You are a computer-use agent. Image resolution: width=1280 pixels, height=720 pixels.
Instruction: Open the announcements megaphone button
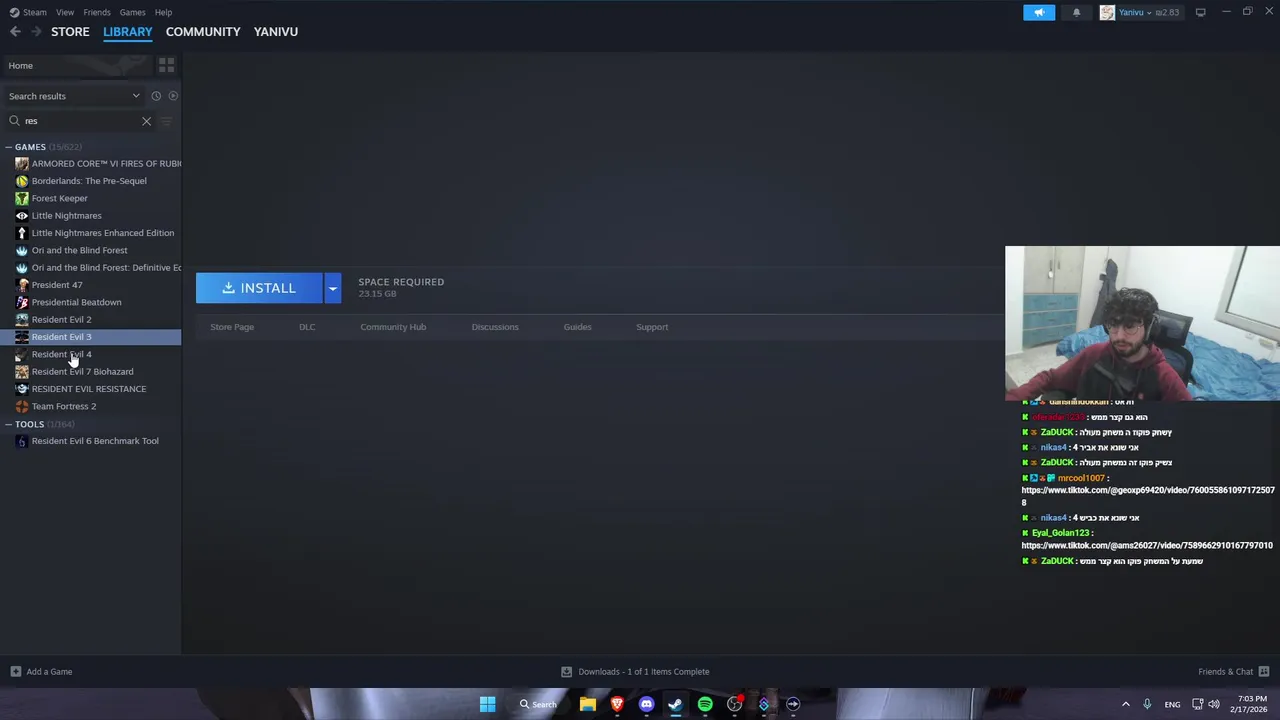click(1039, 12)
